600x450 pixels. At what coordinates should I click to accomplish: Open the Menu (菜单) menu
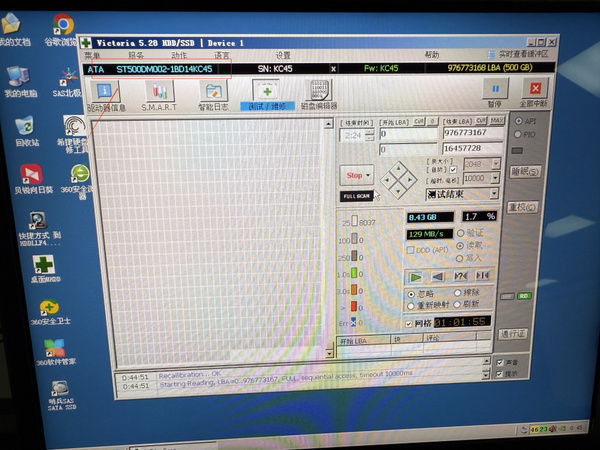[92, 56]
